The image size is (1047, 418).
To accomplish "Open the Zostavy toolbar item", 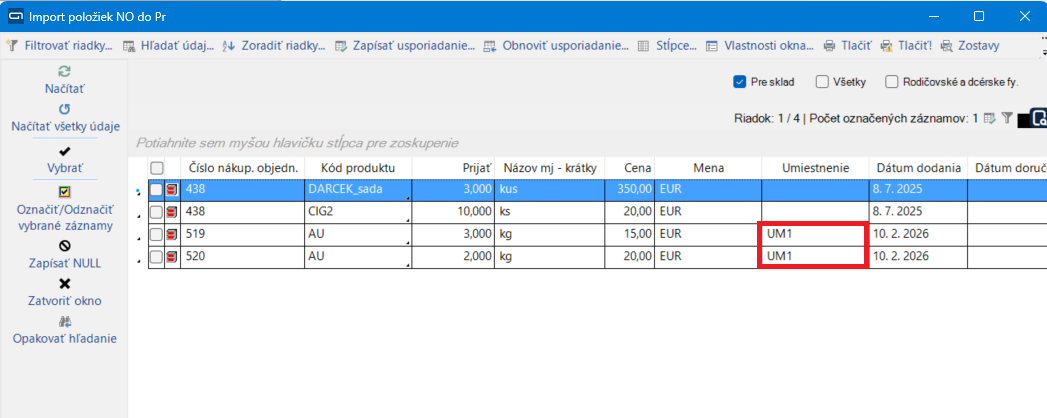I will [978, 45].
